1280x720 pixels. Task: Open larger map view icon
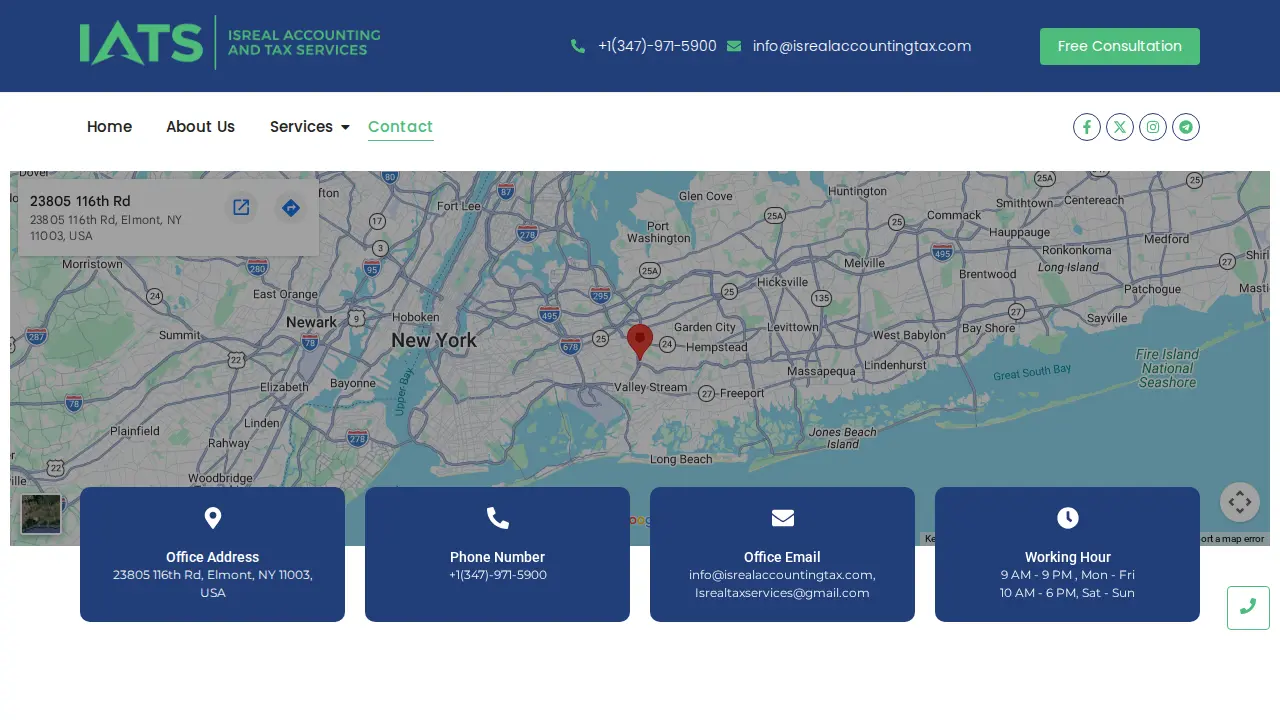(x=241, y=207)
